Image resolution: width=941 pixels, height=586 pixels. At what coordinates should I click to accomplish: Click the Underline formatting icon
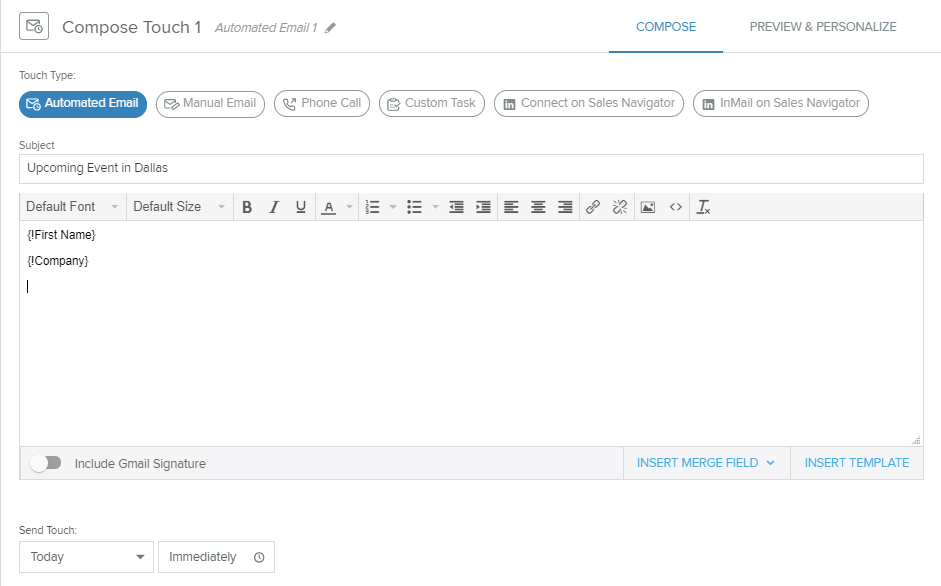301,207
